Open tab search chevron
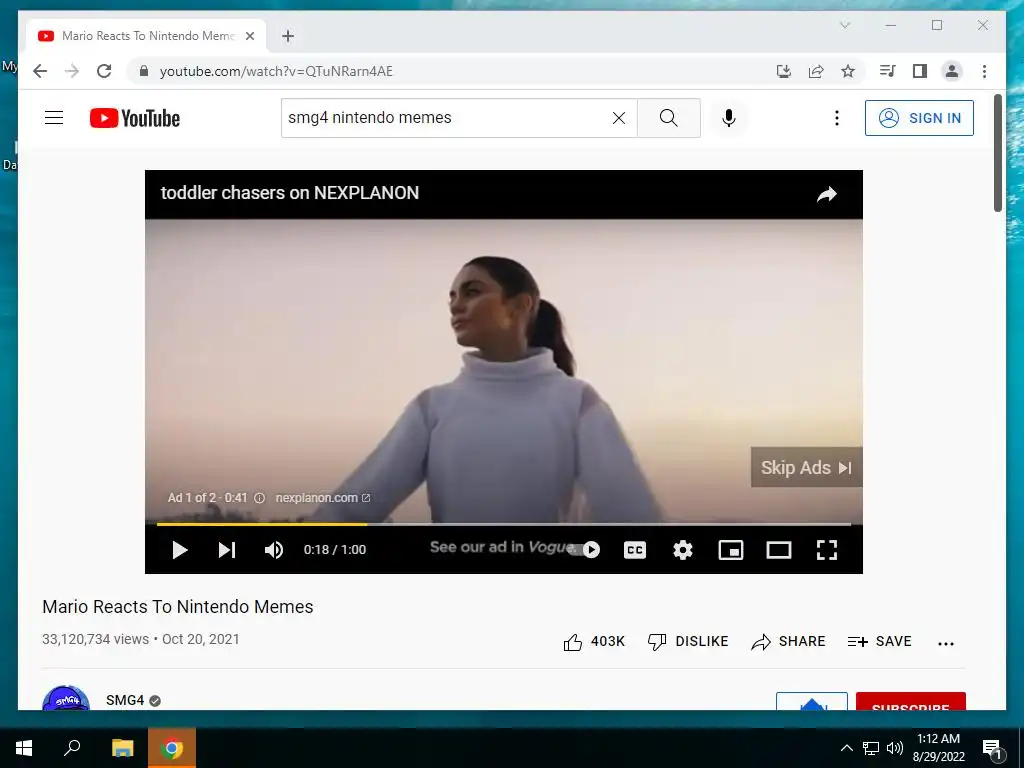The image size is (1024, 768). click(844, 25)
